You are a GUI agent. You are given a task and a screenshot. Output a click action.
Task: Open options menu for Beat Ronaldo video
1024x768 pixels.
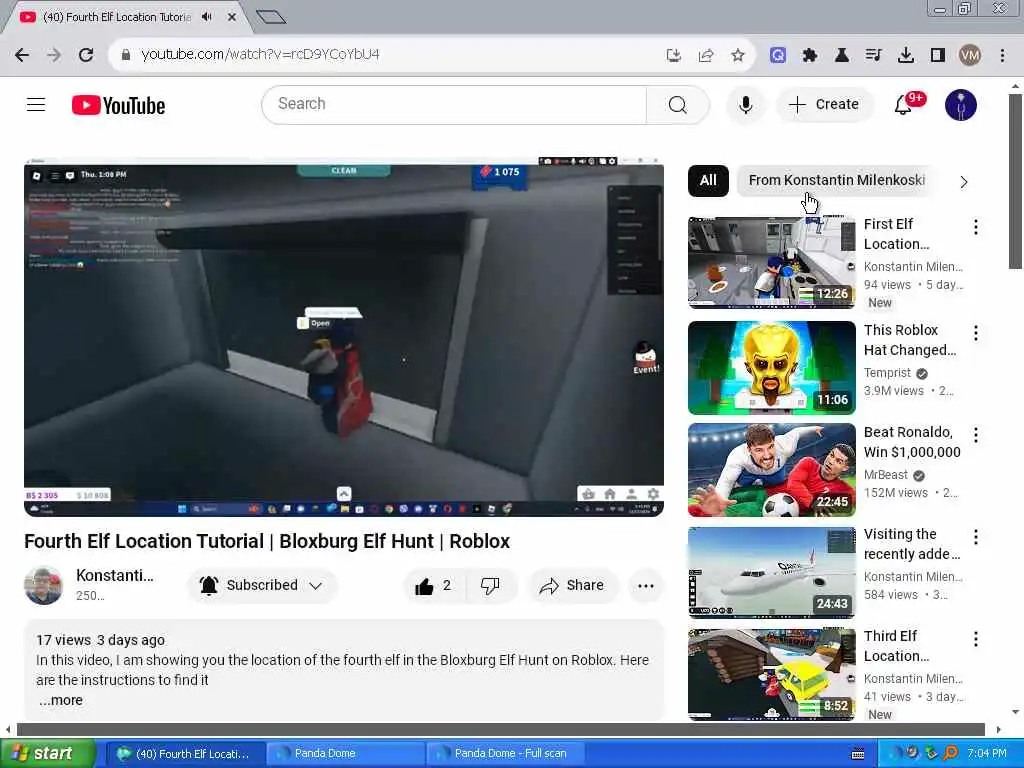point(976,435)
